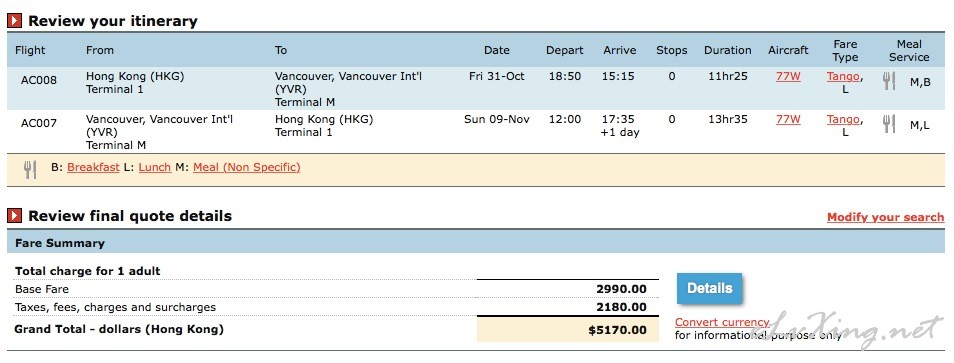Click the meal fork icon for flight AC007

click(889, 124)
